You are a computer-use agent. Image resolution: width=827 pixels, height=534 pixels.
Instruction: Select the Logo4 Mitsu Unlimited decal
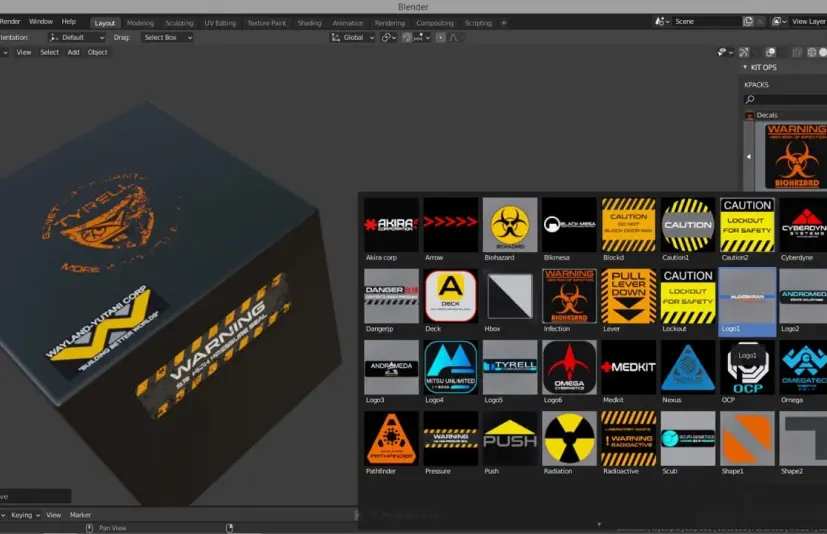pos(450,367)
